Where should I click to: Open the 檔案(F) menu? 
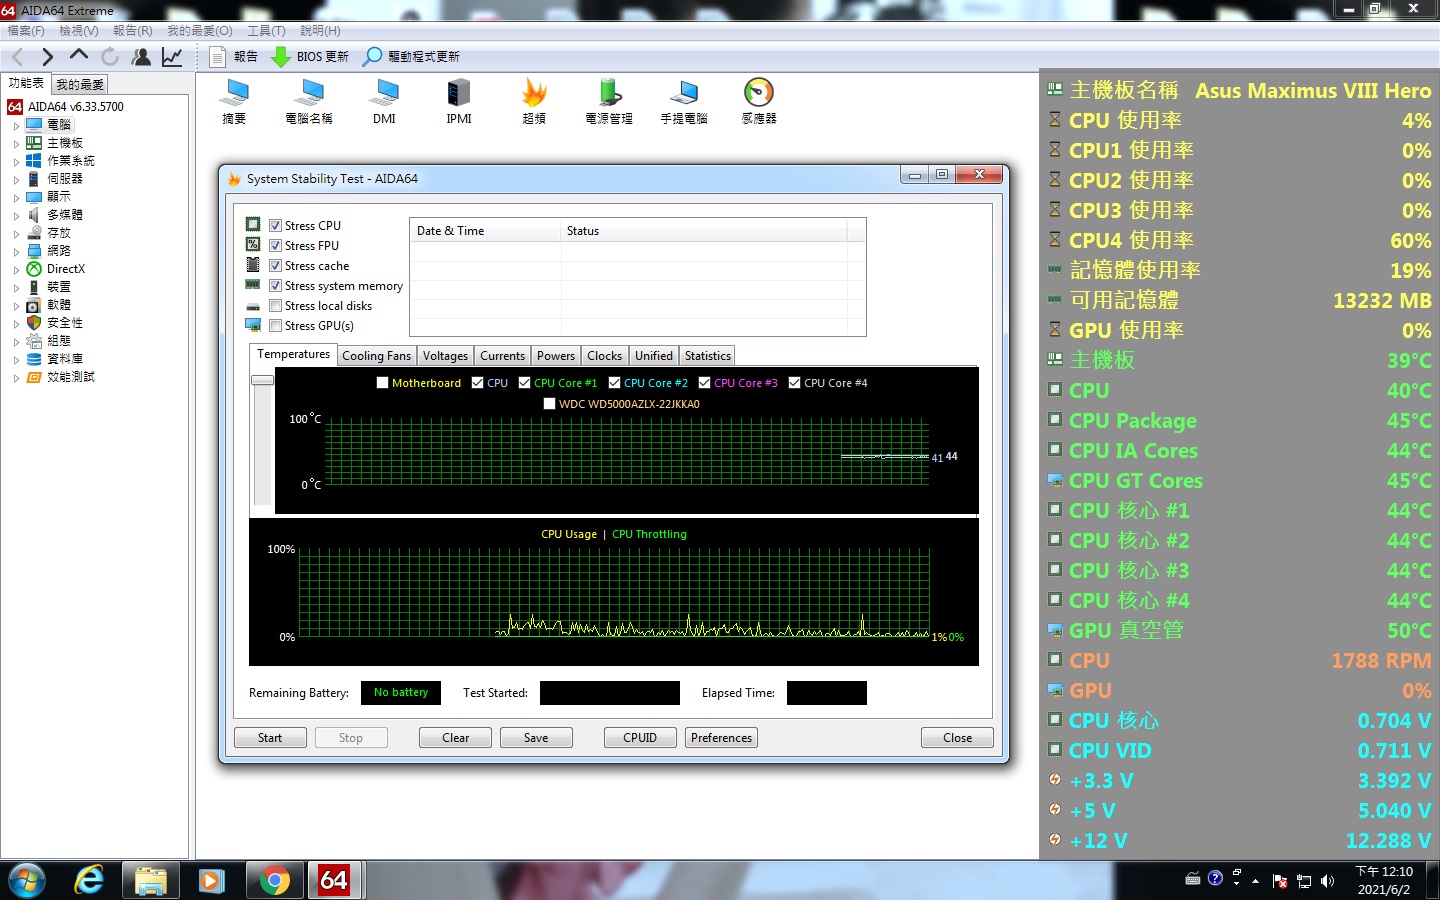26,31
